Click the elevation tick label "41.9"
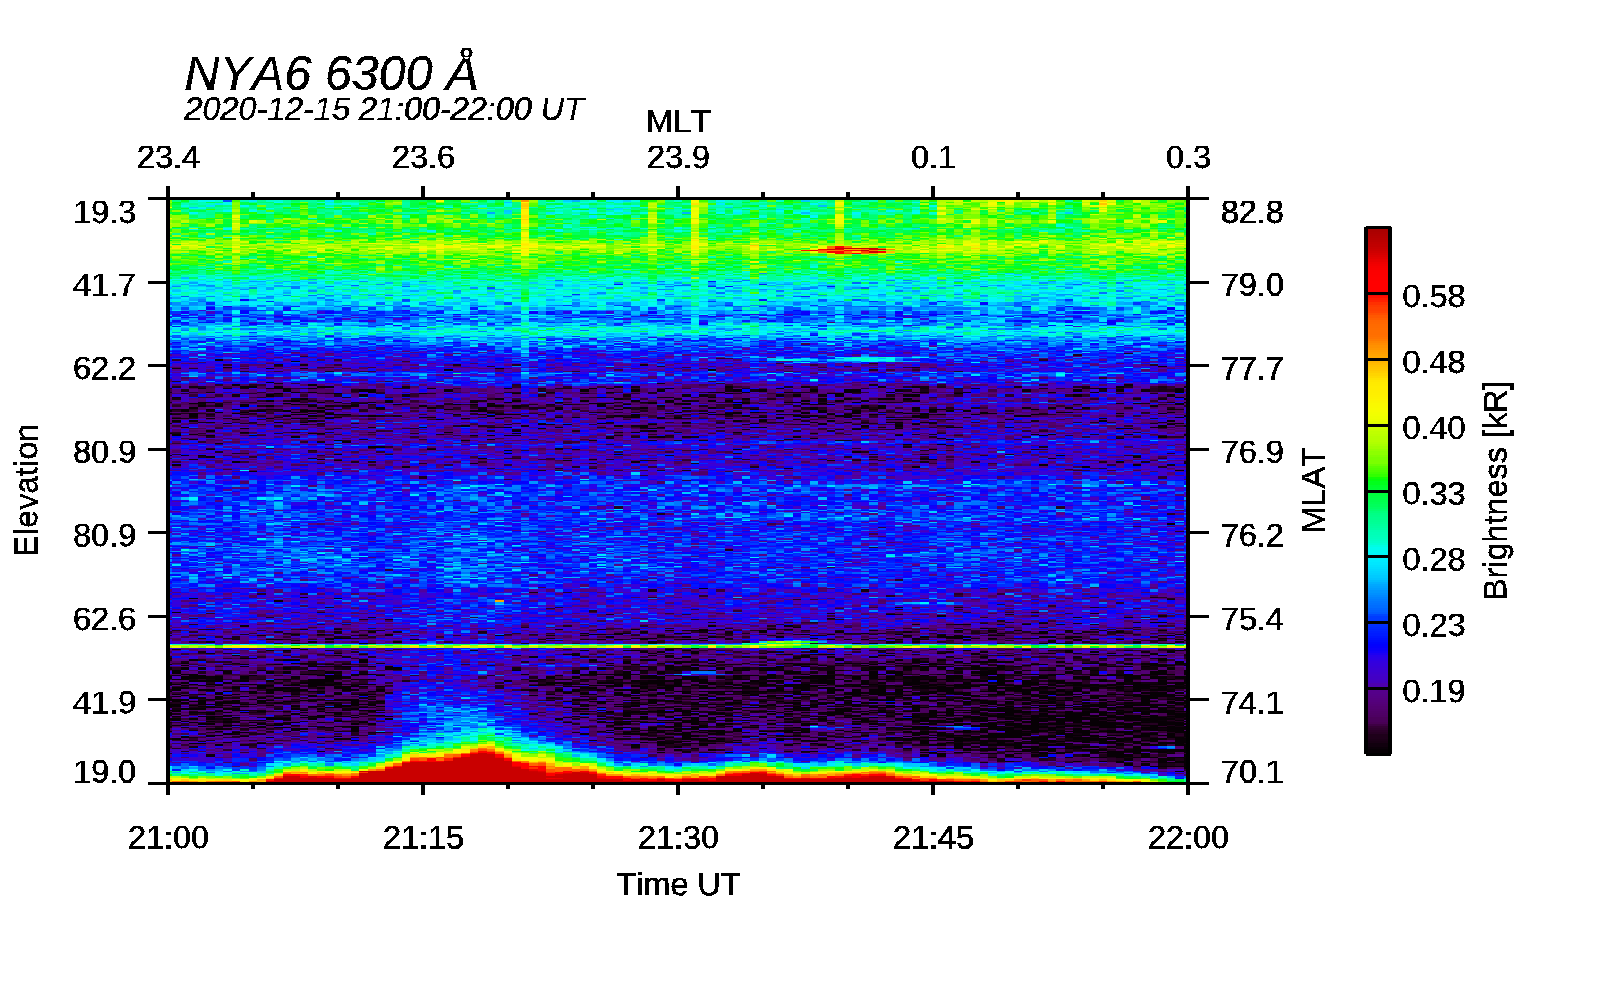 point(104,702)
